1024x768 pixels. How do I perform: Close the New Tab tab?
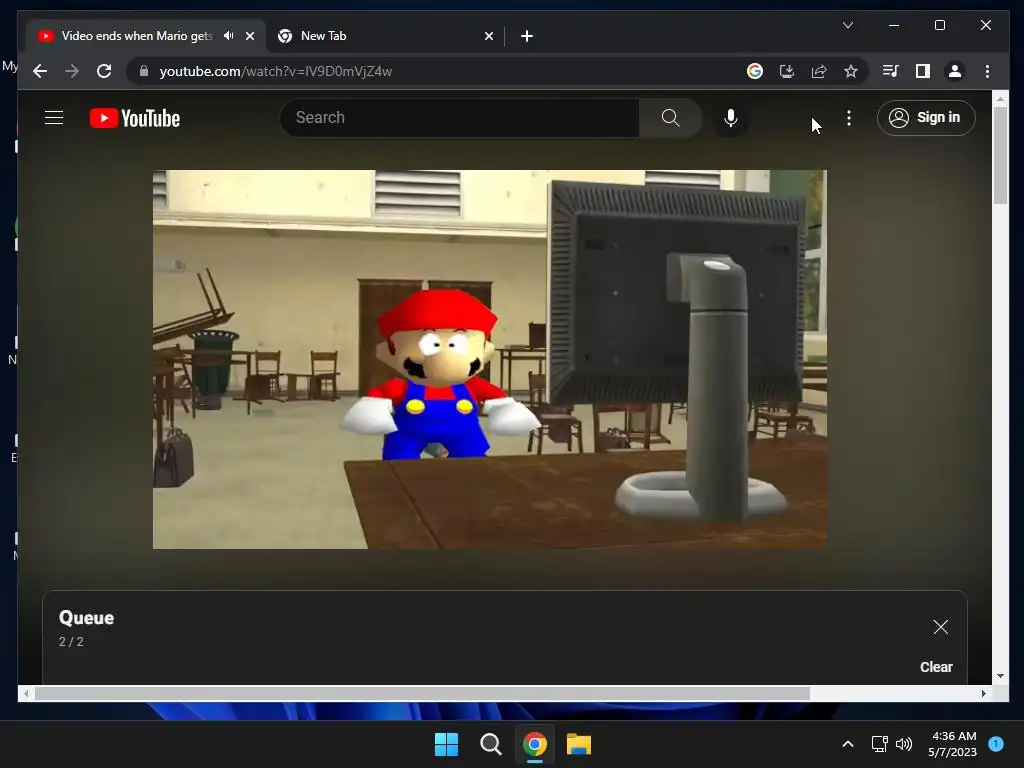pyautogui.click(x=488, y=36)
